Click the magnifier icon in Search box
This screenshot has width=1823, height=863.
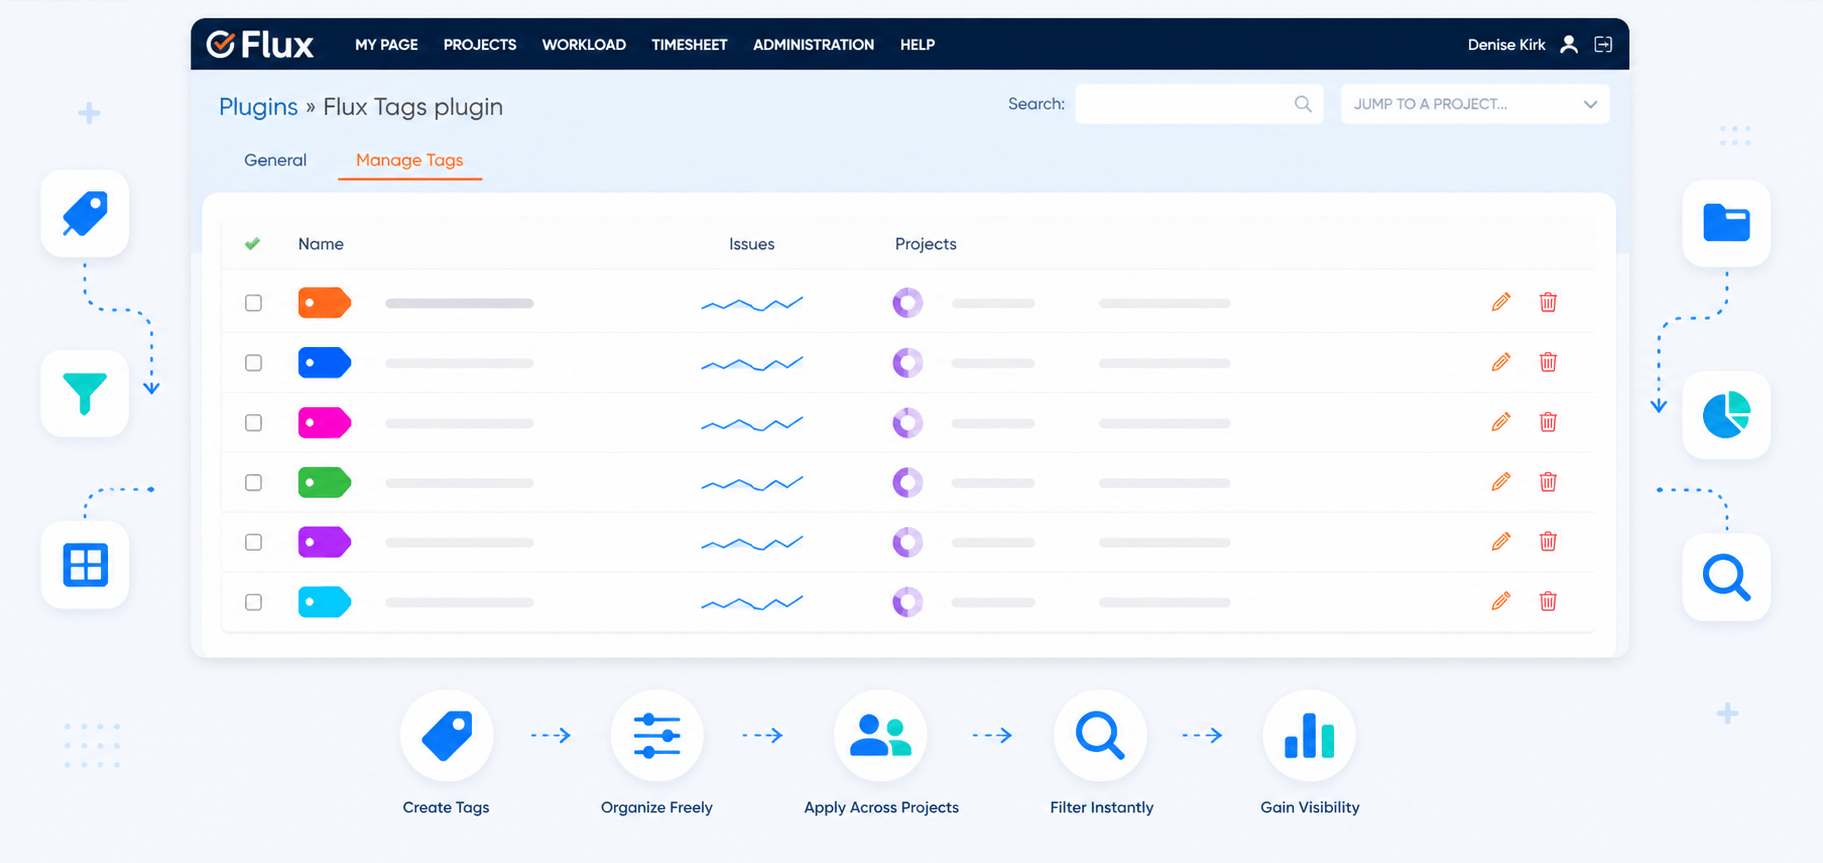(x=1303, y=104)
